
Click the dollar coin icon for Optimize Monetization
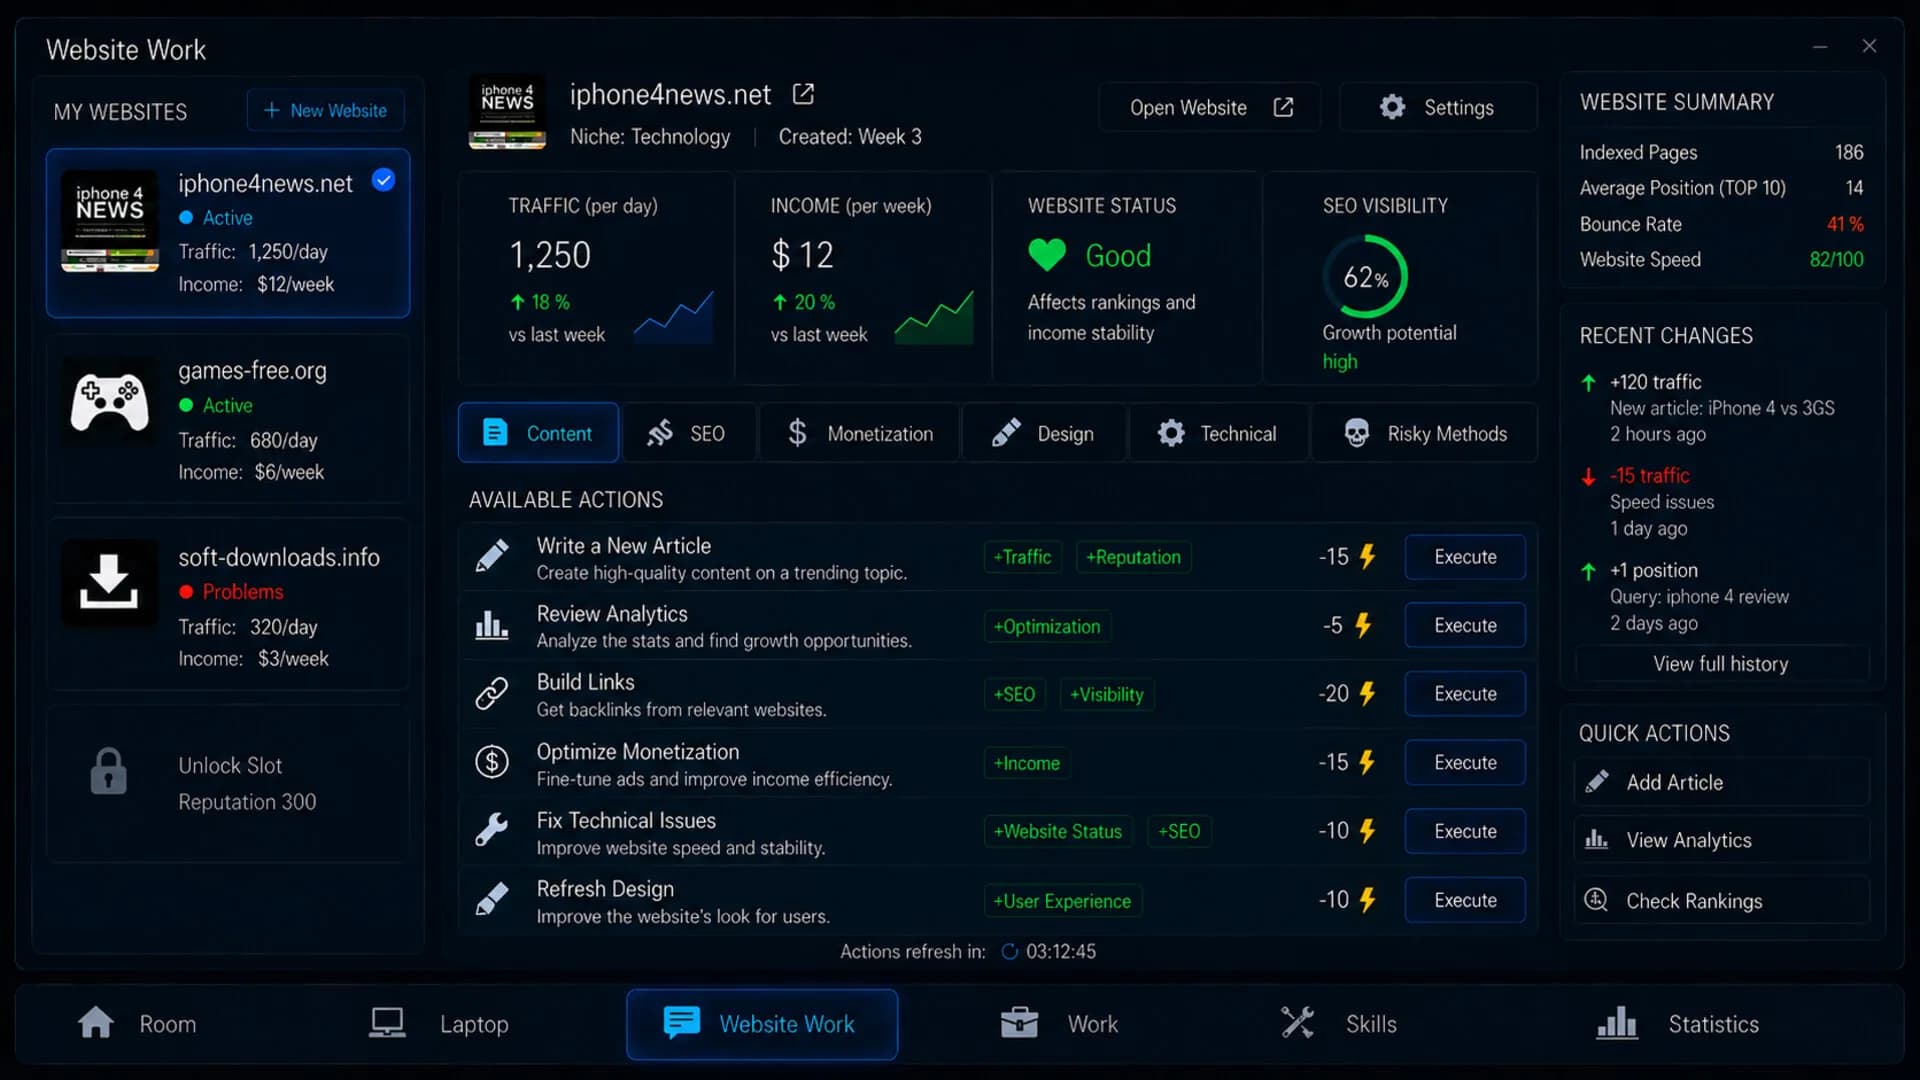[x=491, y=762]
